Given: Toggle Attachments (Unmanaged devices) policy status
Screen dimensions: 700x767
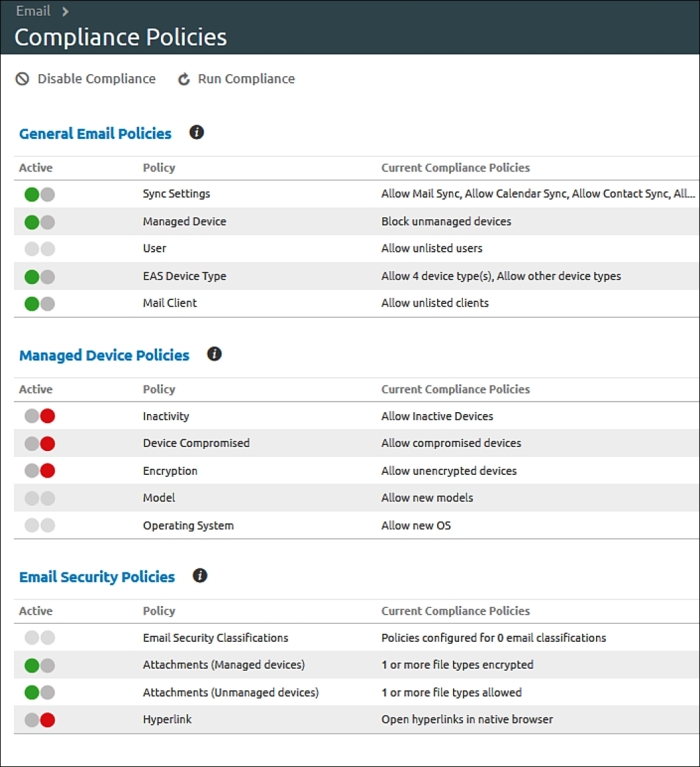Looking at the screenshot, I should pyautogui.click(x=40, y=693).
